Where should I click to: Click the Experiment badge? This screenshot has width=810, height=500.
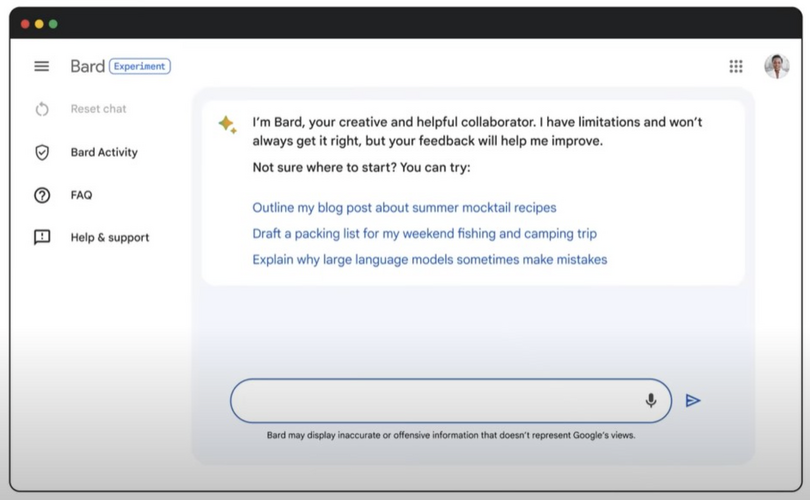139,66
